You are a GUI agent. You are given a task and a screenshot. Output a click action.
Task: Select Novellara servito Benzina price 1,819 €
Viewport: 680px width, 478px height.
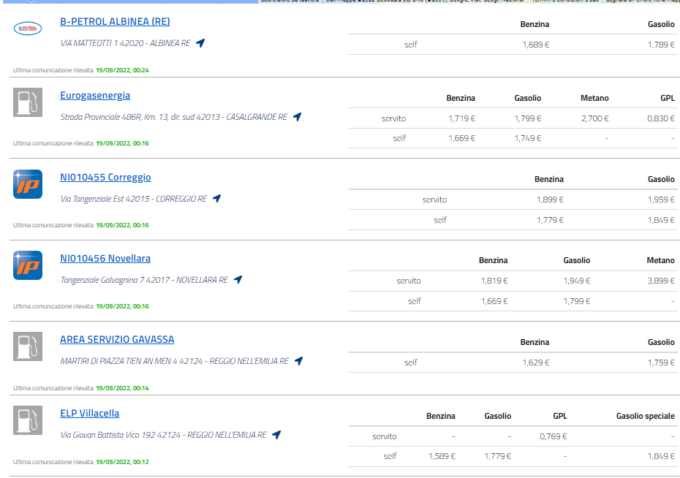click(494, 281)
